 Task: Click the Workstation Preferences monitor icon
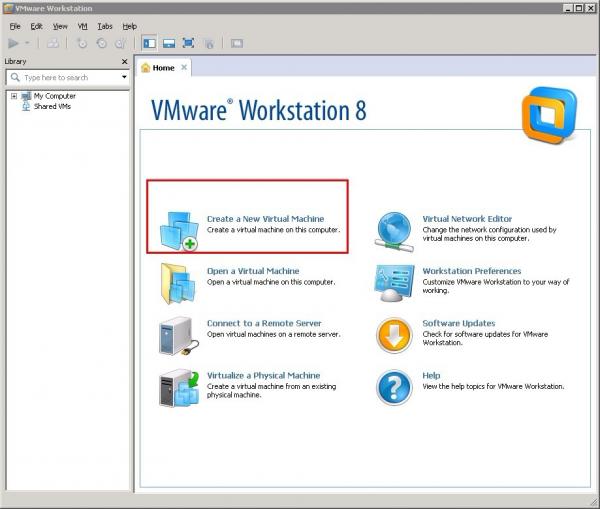point(394,284)
